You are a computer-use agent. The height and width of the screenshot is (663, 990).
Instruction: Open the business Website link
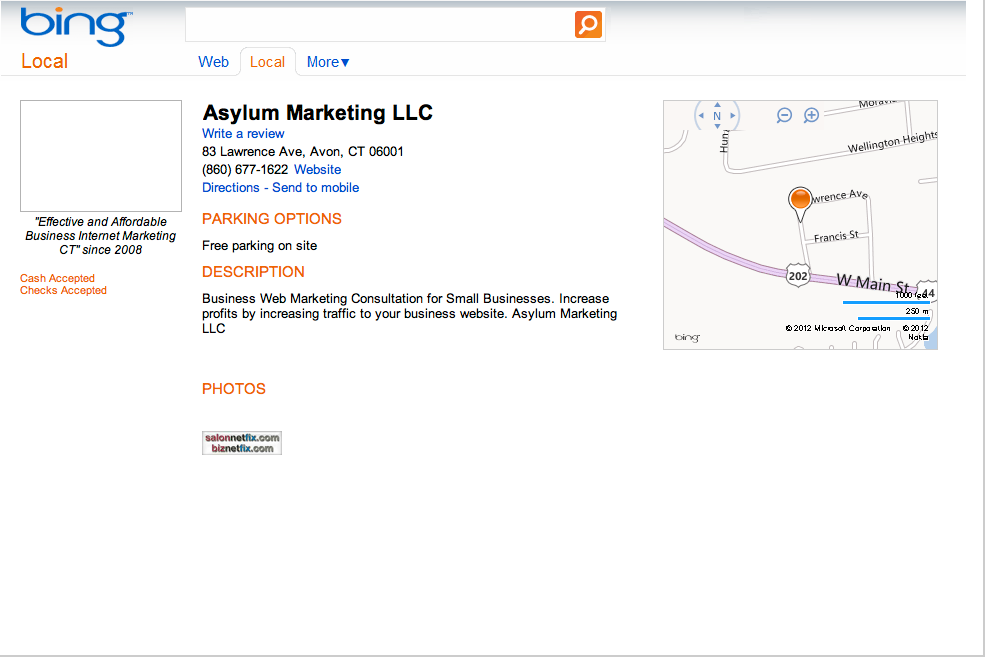pyautogui.click(x=317, y=170)
